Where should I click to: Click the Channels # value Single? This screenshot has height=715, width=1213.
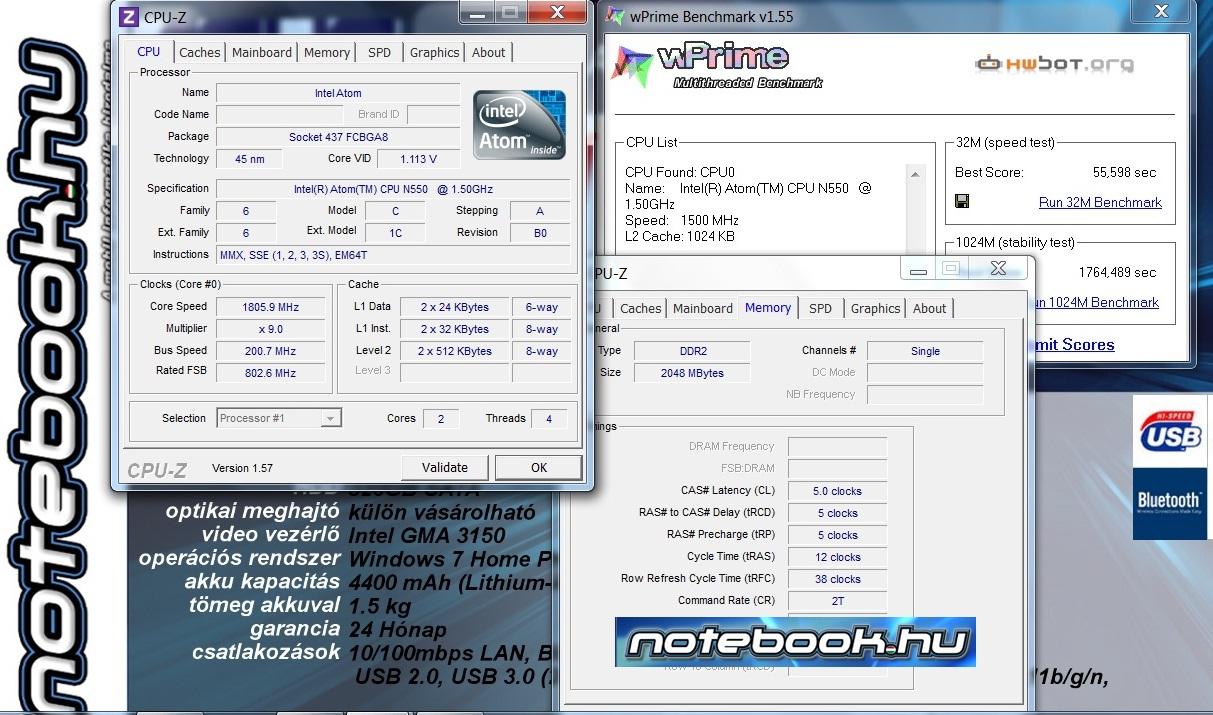(925, 351)
